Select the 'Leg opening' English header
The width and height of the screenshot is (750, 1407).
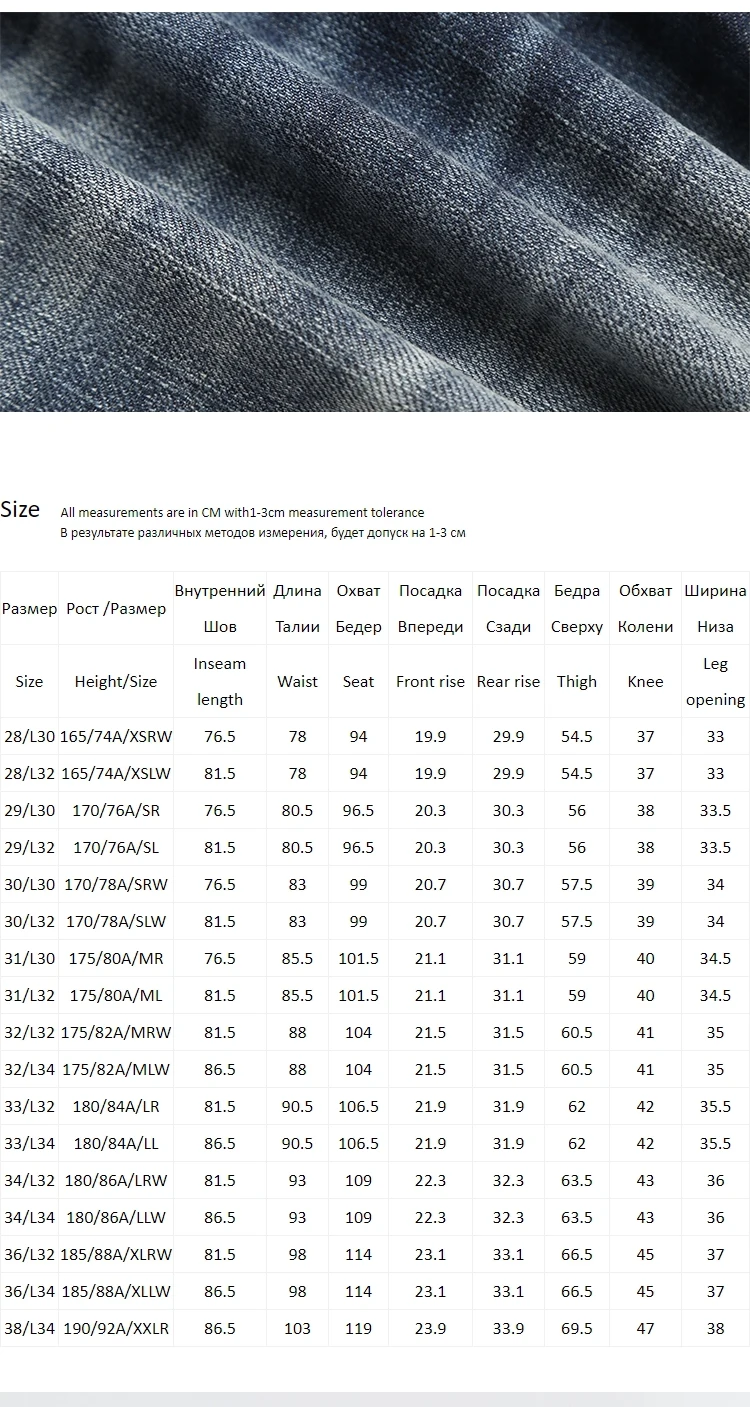pos(716,681)
